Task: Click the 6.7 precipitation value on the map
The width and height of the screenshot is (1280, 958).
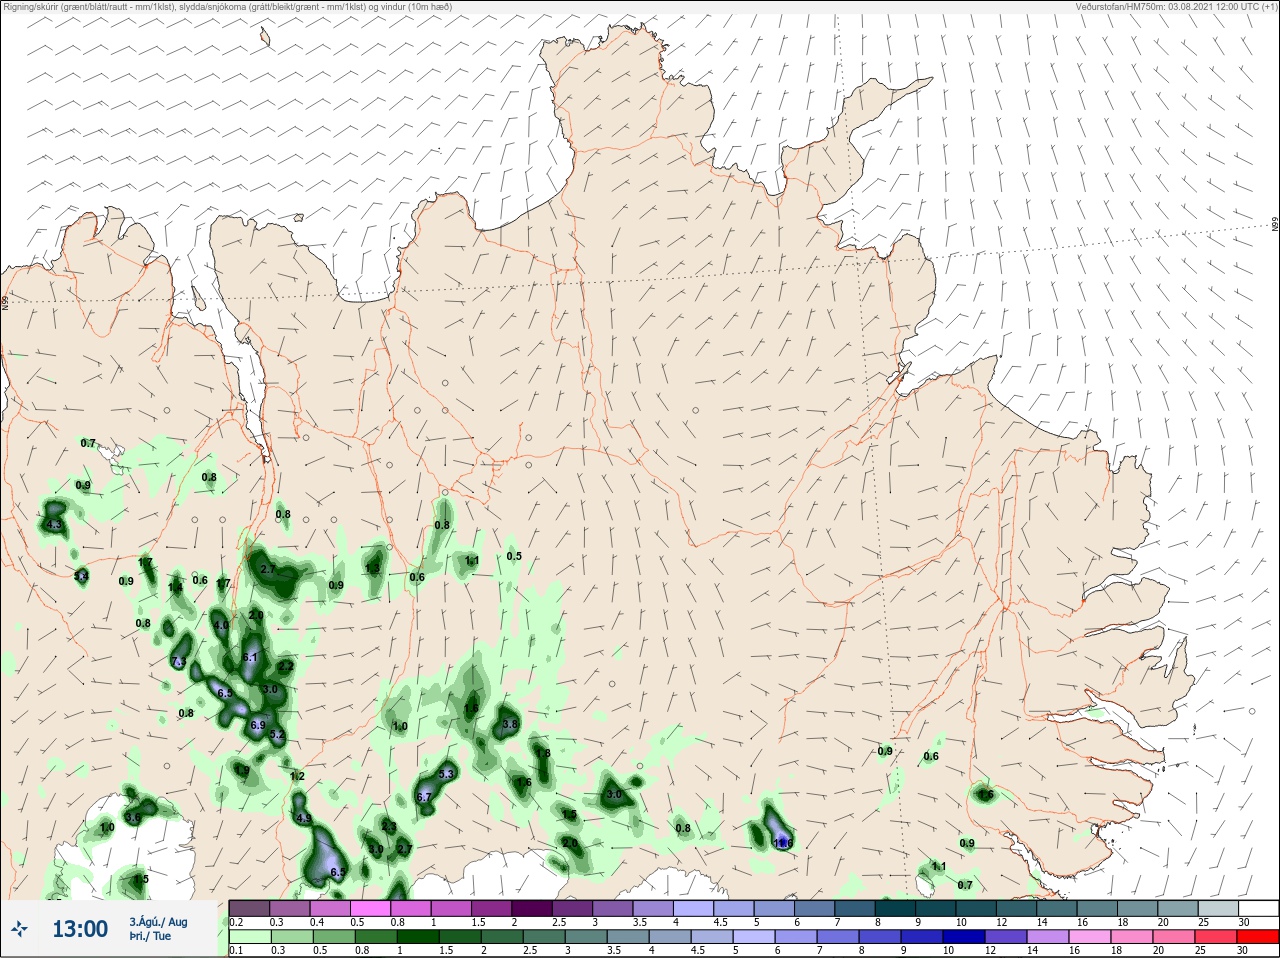Action: click(x=424, y=798)
